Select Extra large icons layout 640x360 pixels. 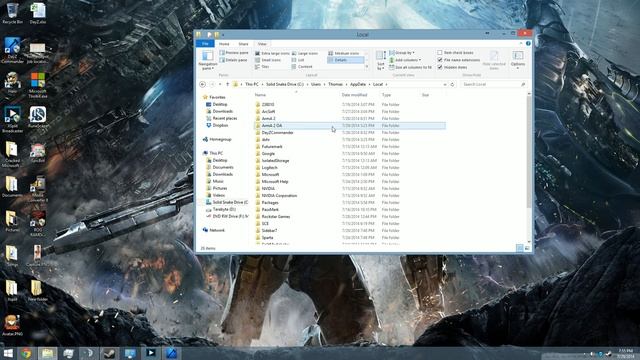[x=272, y=53]
